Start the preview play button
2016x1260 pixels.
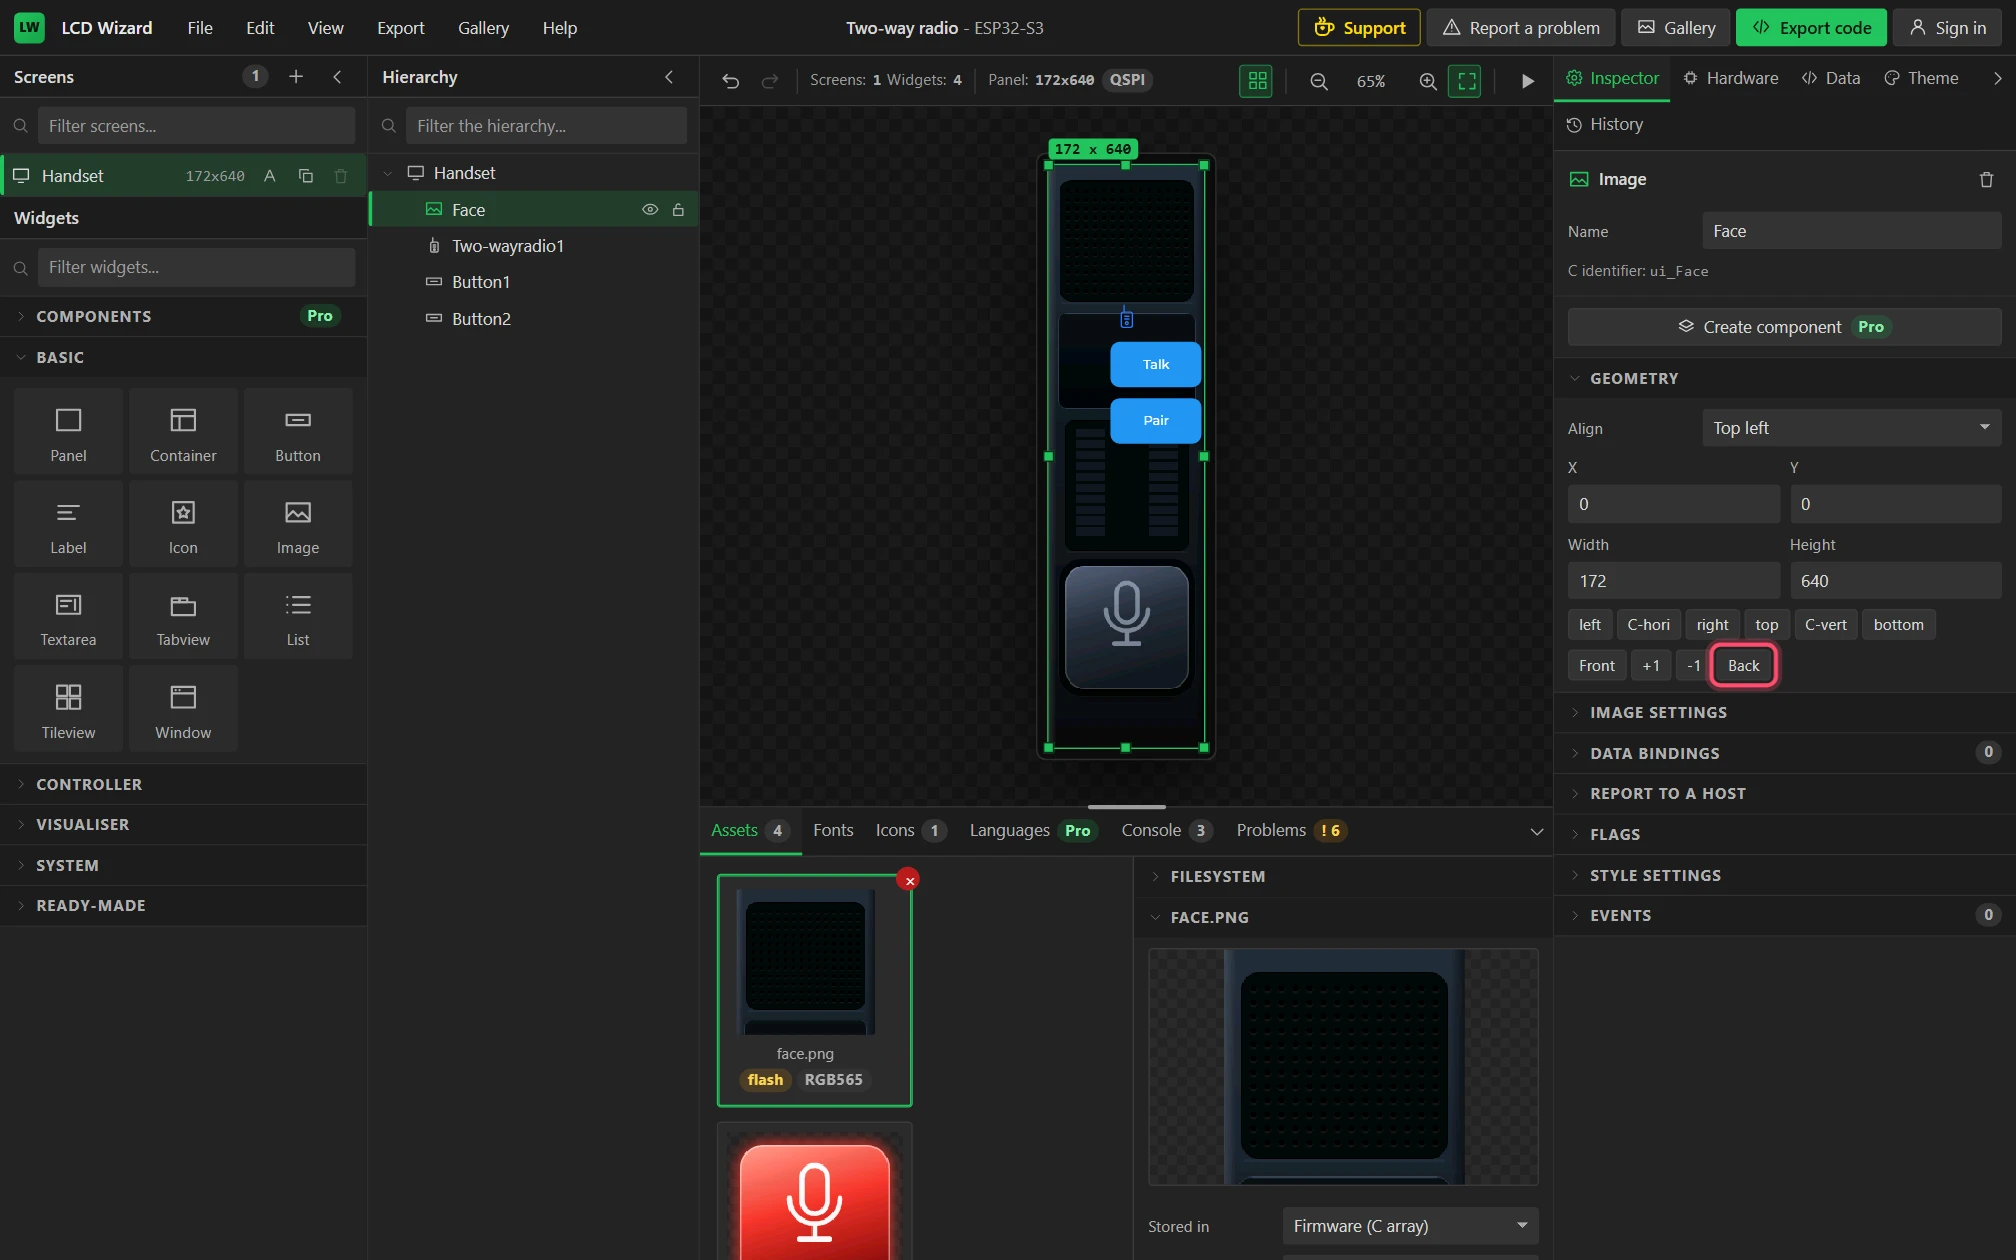tap(1527, 81)
